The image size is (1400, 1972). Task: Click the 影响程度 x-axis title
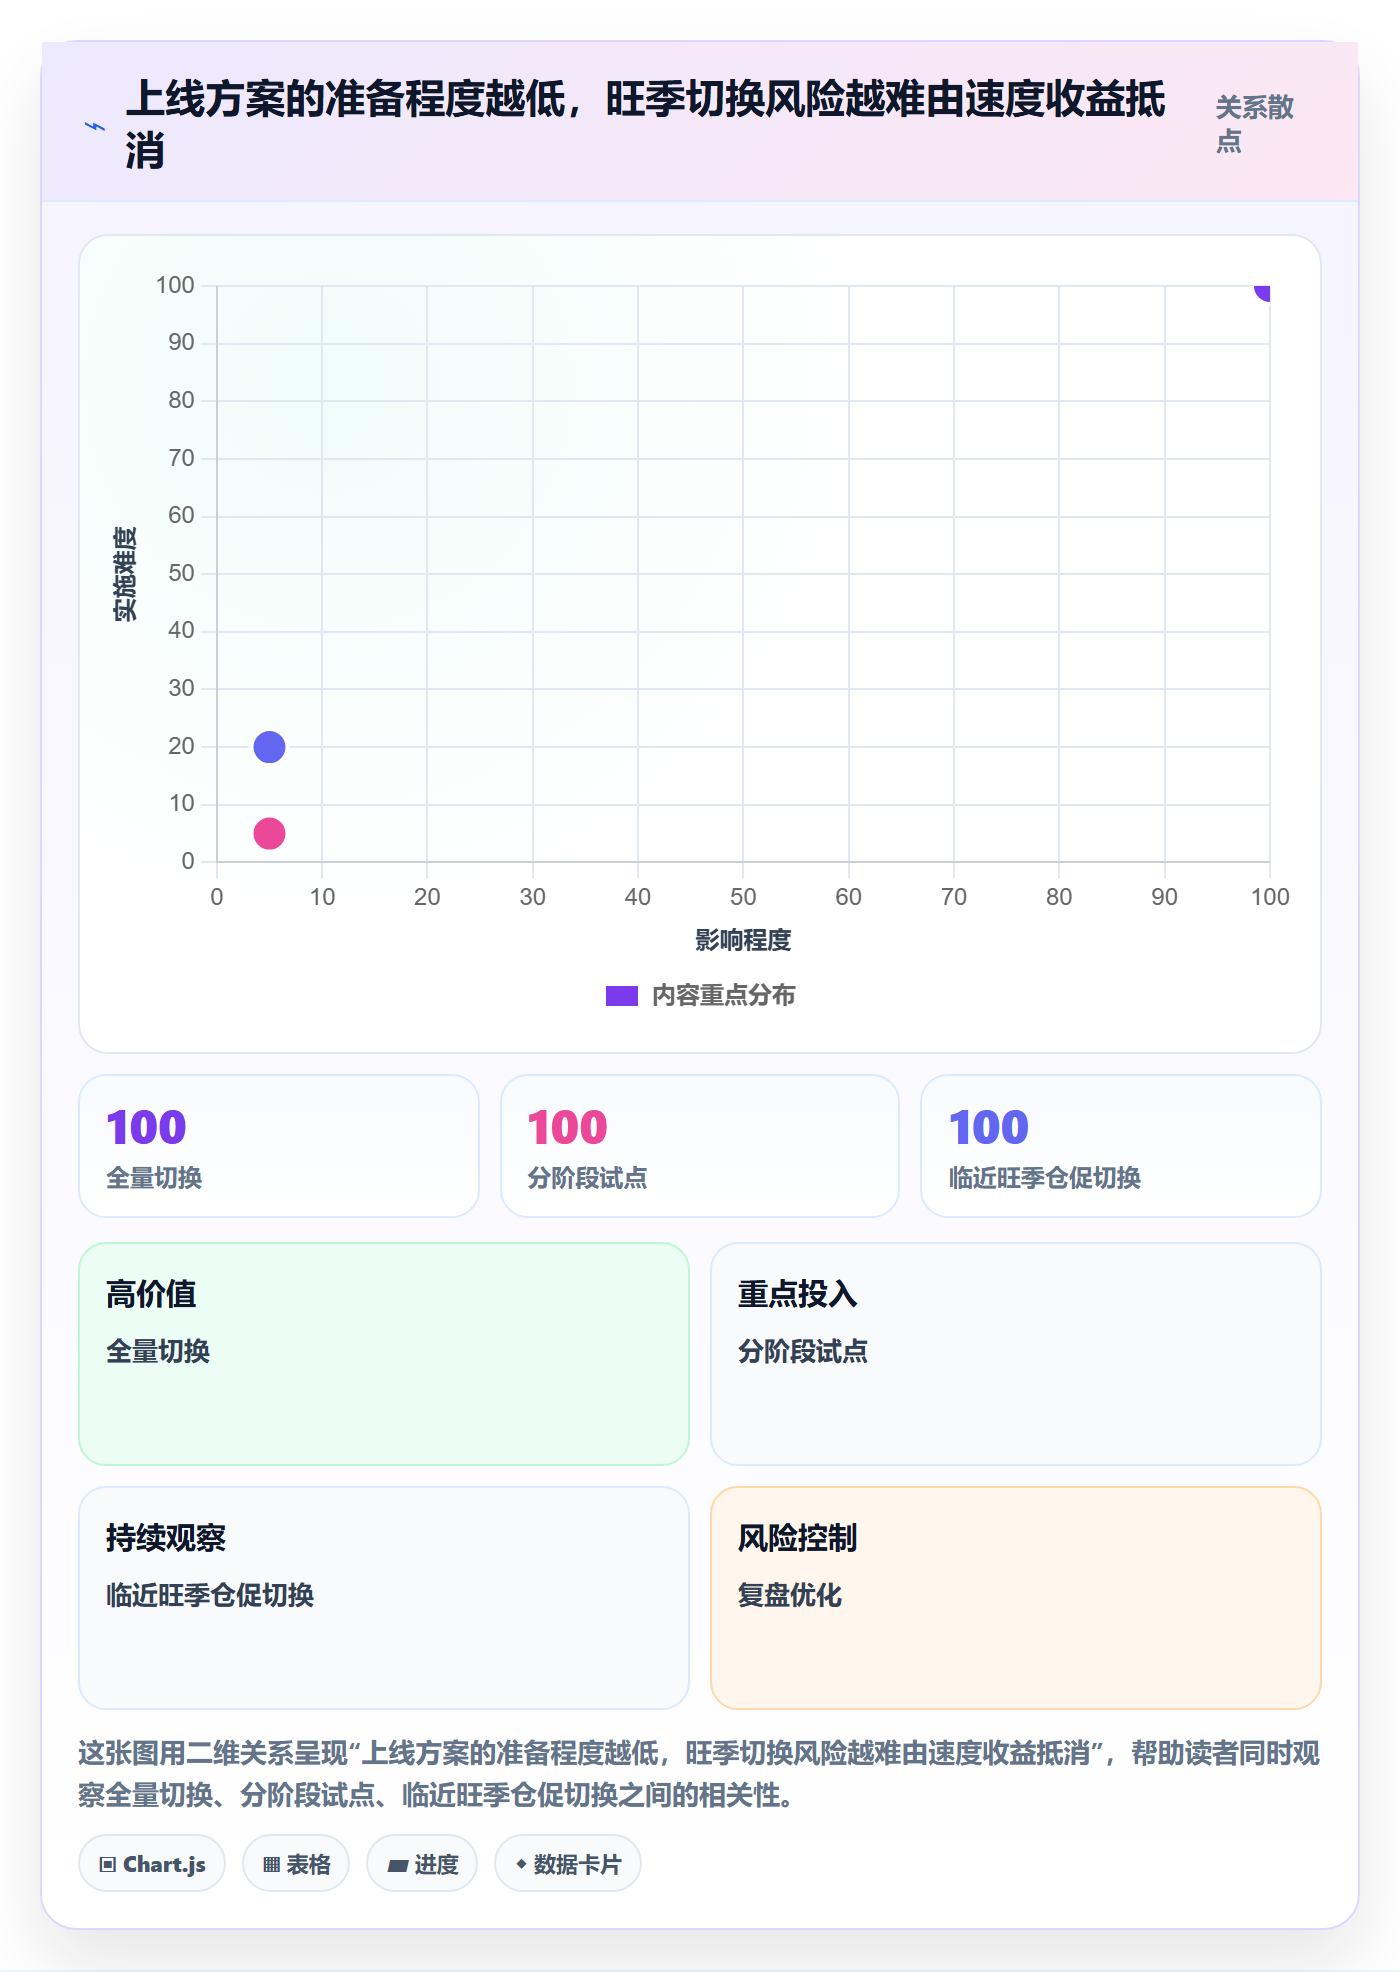pyautogui.click(x=743, y=940)
